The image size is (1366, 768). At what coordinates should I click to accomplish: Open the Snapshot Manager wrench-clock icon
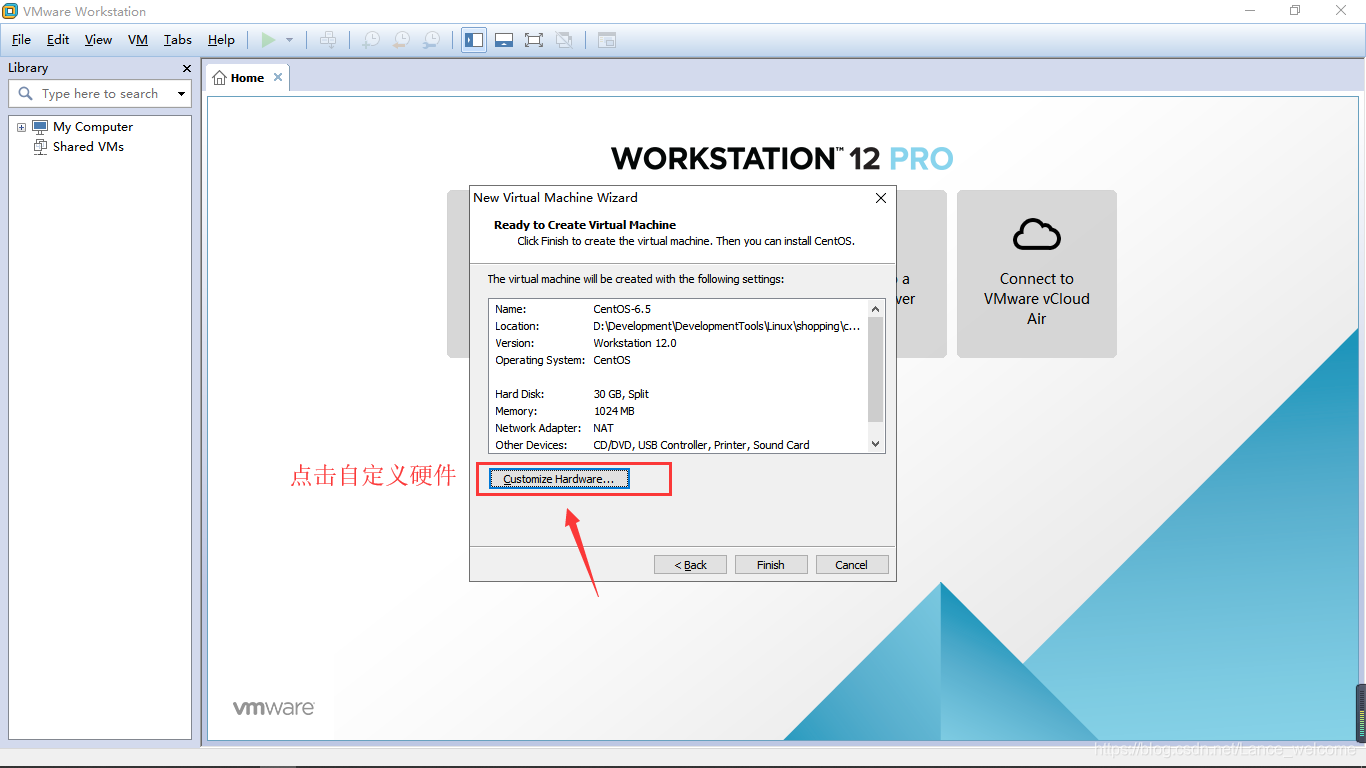coord(431,40)
